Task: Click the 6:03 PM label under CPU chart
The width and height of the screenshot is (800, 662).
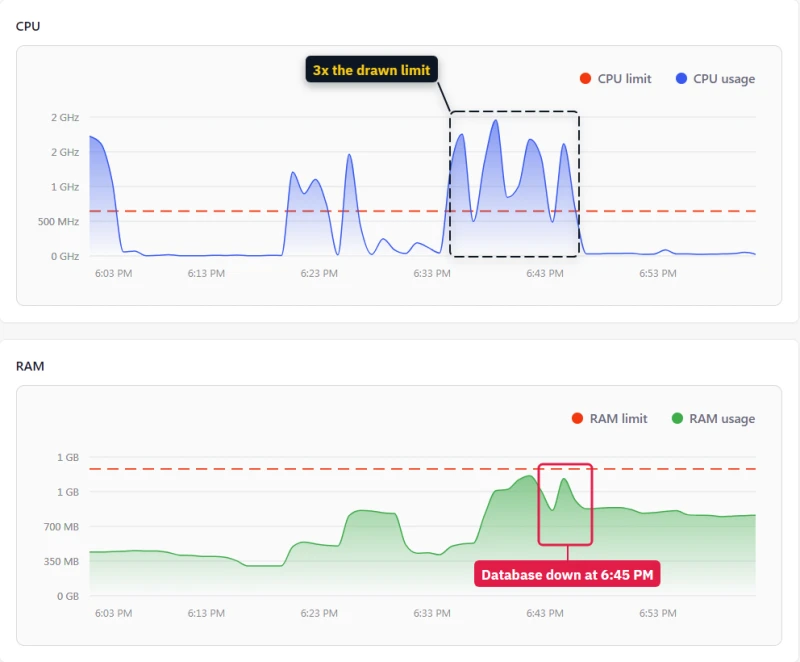Action: 113,273
